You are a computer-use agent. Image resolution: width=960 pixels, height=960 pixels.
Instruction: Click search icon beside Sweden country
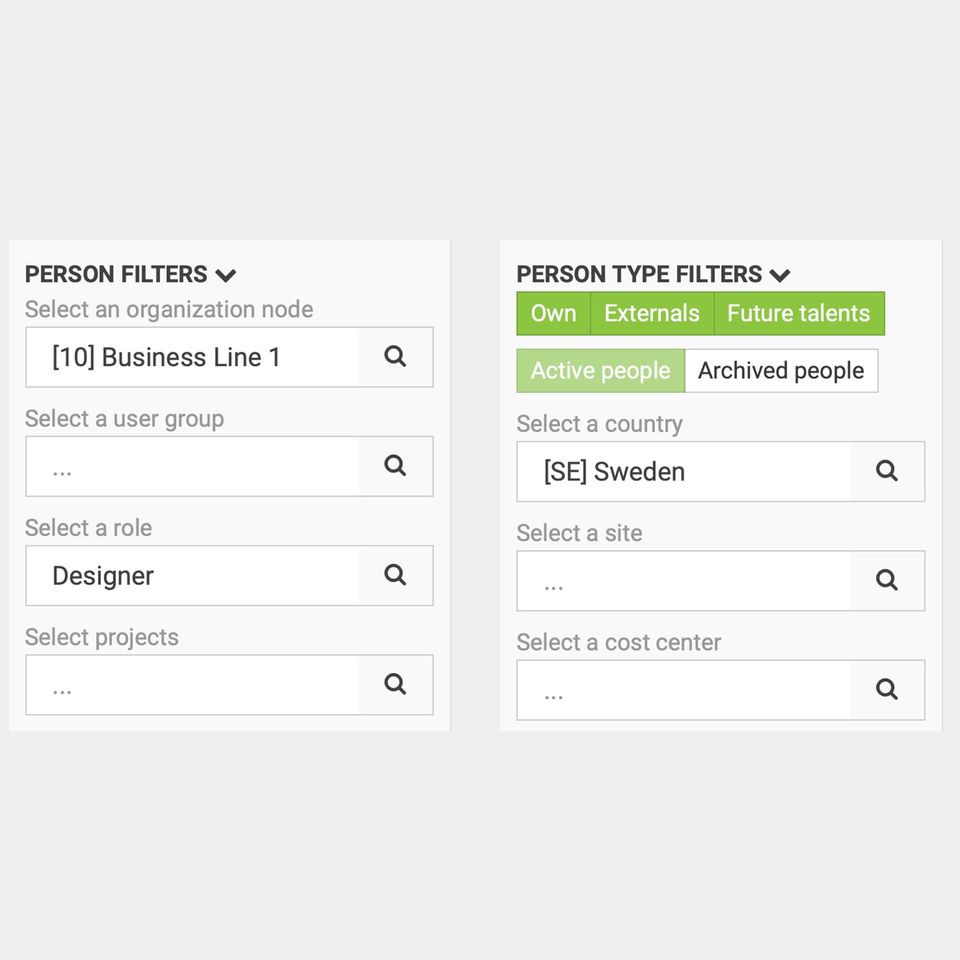(886, 471)
